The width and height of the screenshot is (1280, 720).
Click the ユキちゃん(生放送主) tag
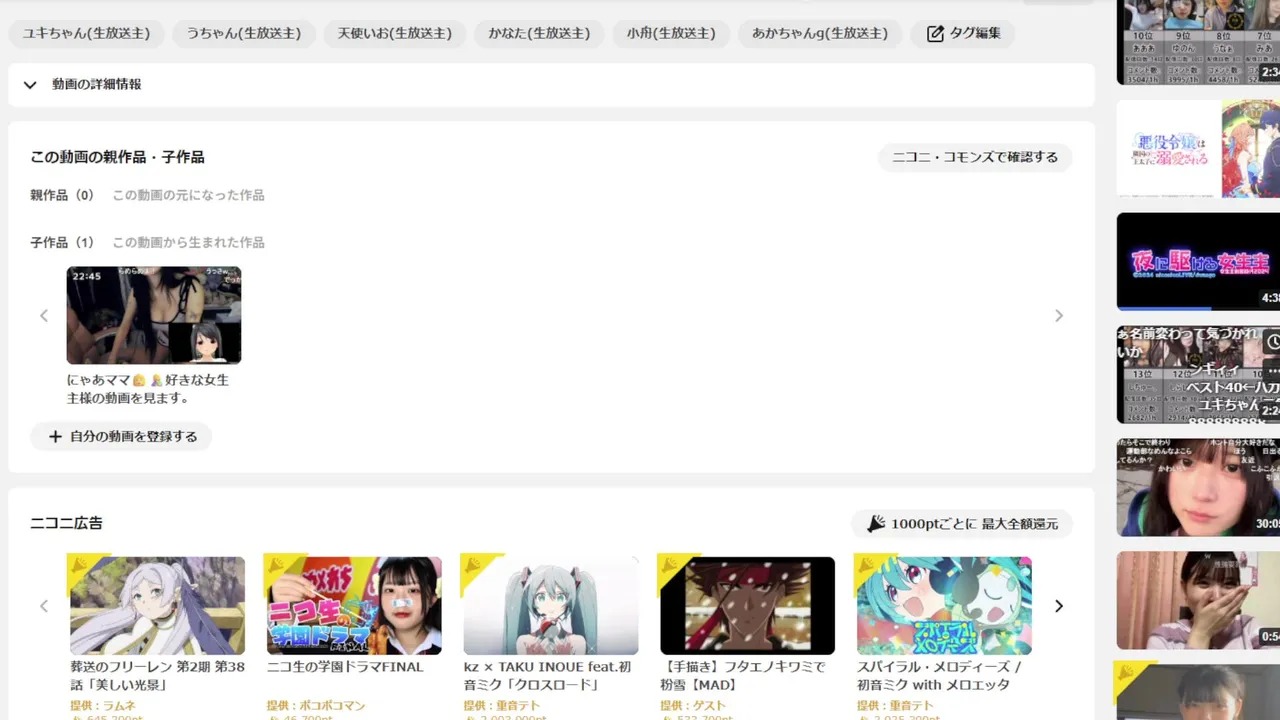click(x=86, y=33)
